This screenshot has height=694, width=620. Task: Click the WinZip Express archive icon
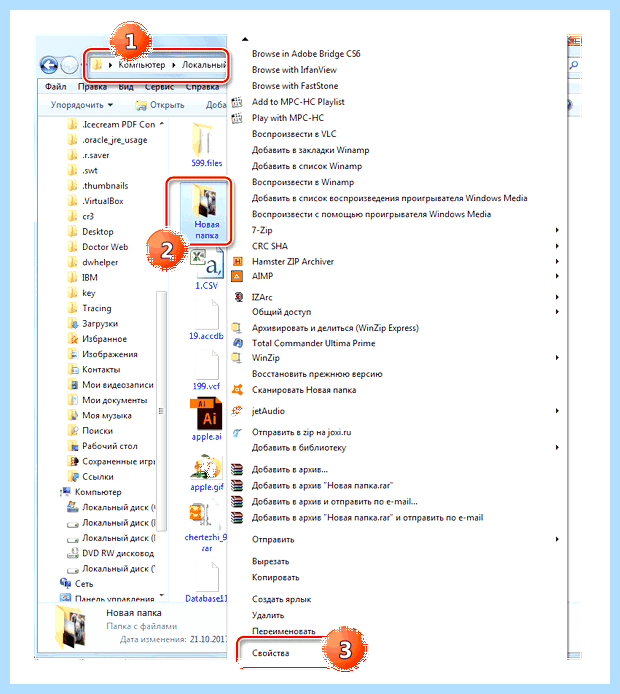point(237,328)
